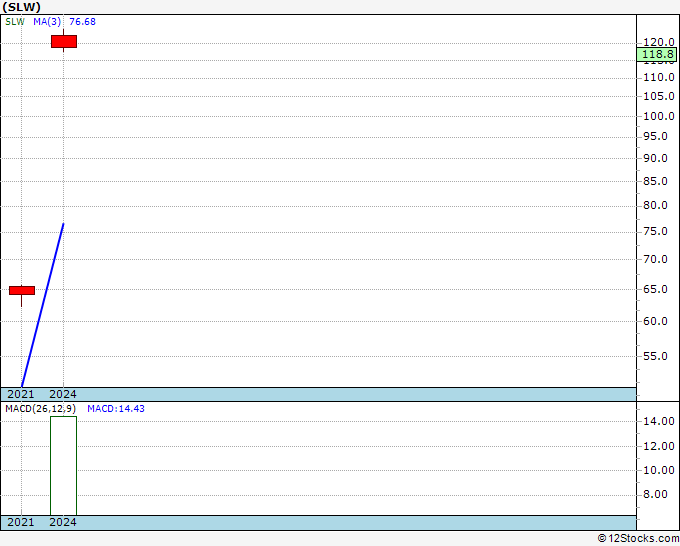680x546 pixels.
Task: Click the 70.0 price axis label
Action: (655, 259)
